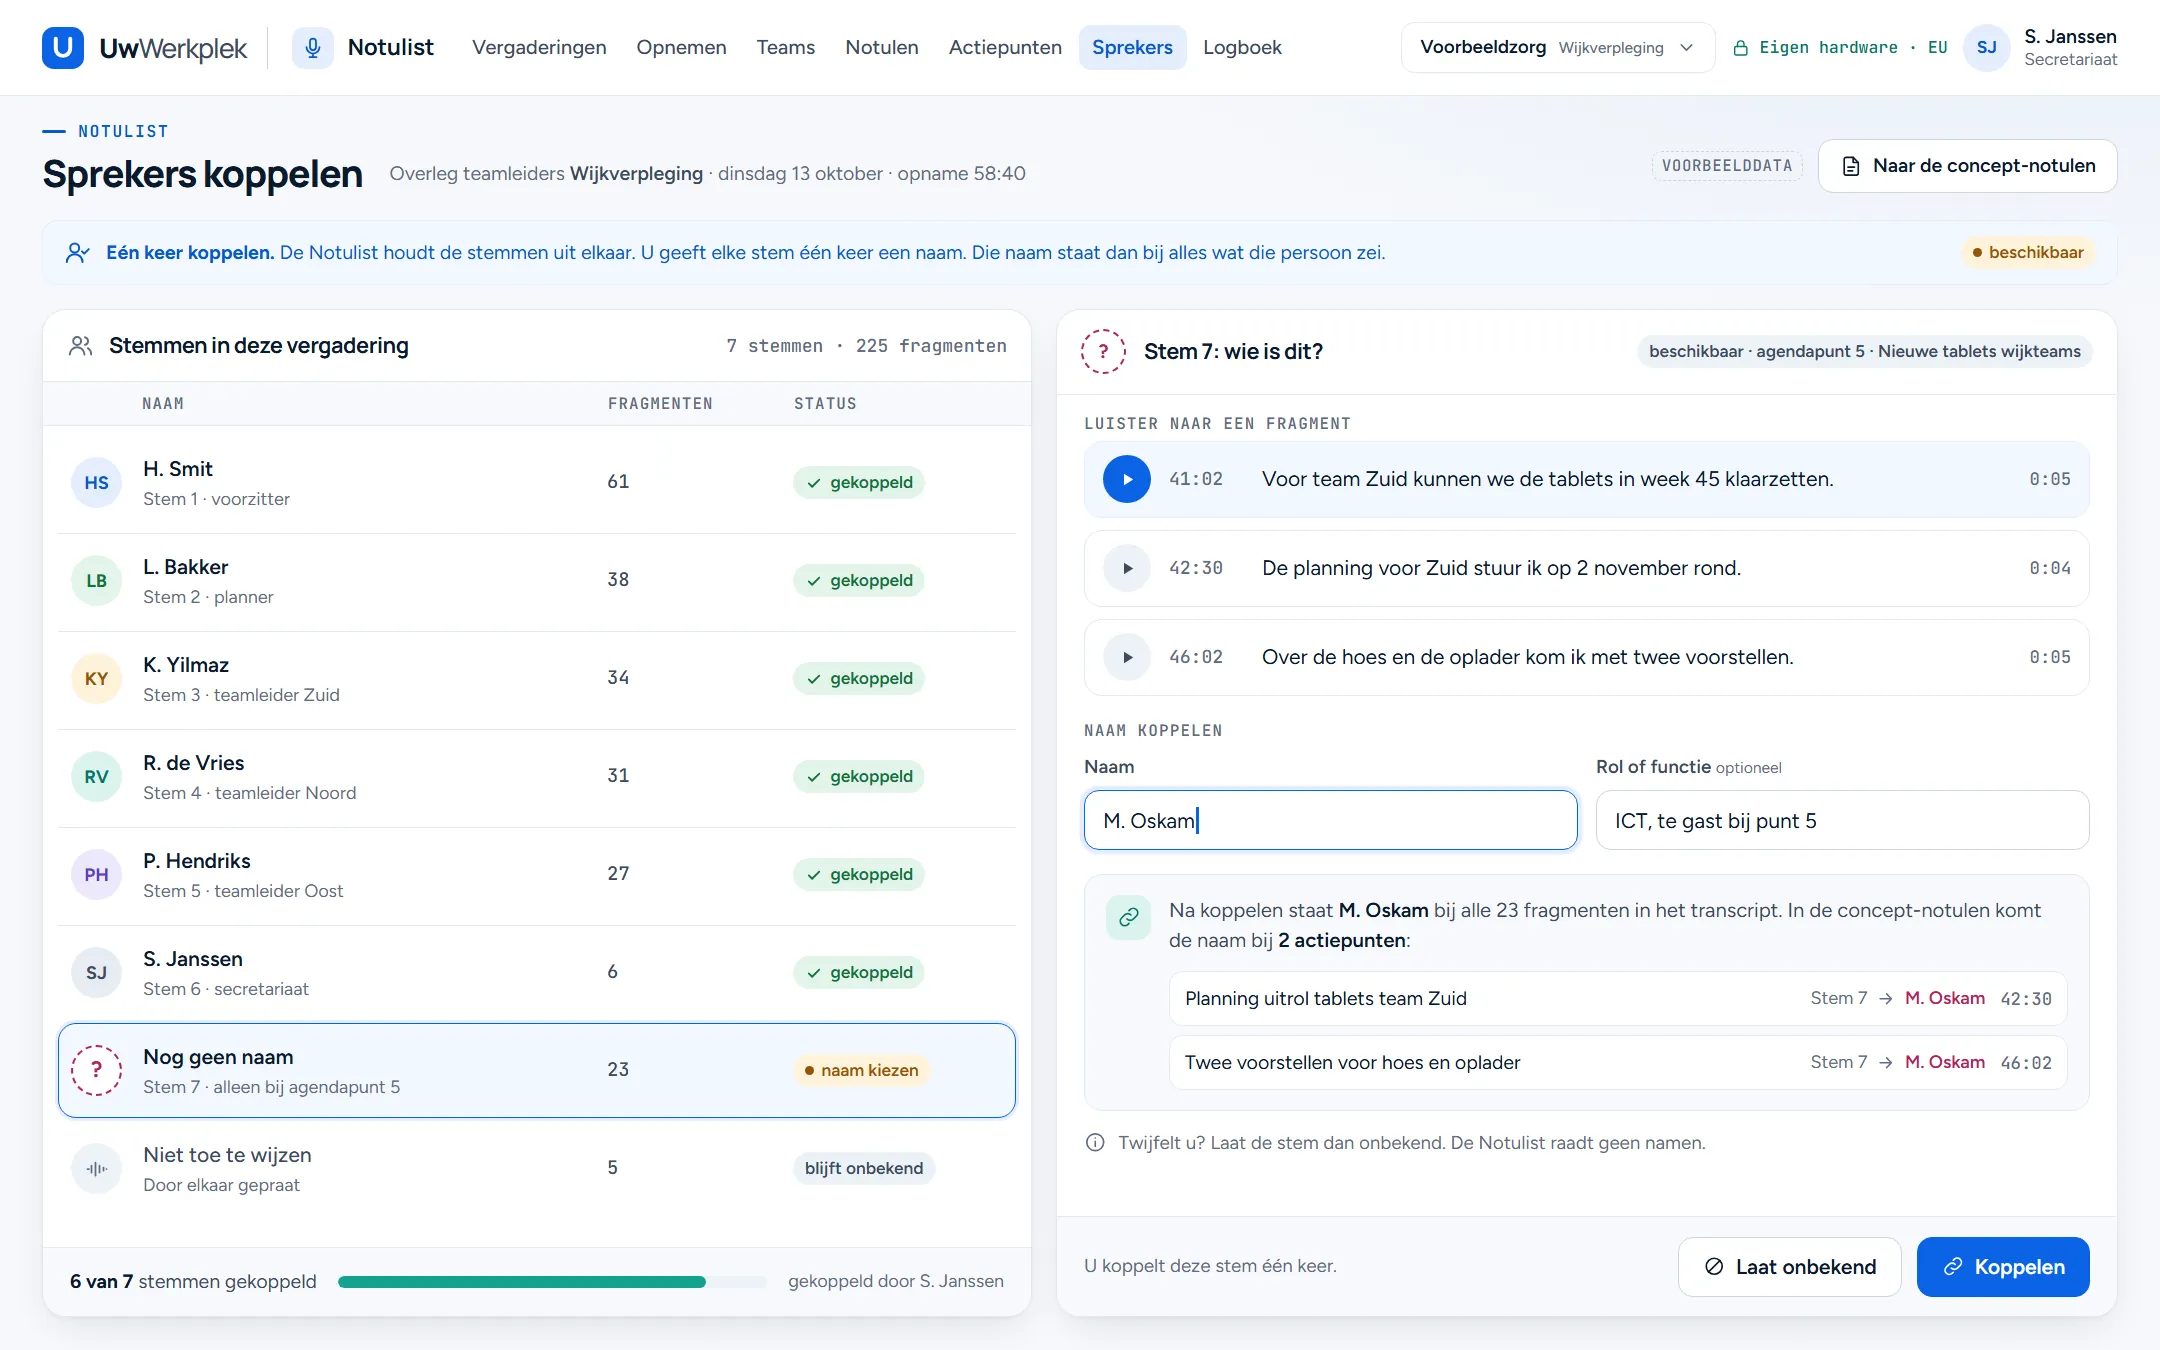
Task: Play the fragment at 46:02
Action: point(1126,657)
